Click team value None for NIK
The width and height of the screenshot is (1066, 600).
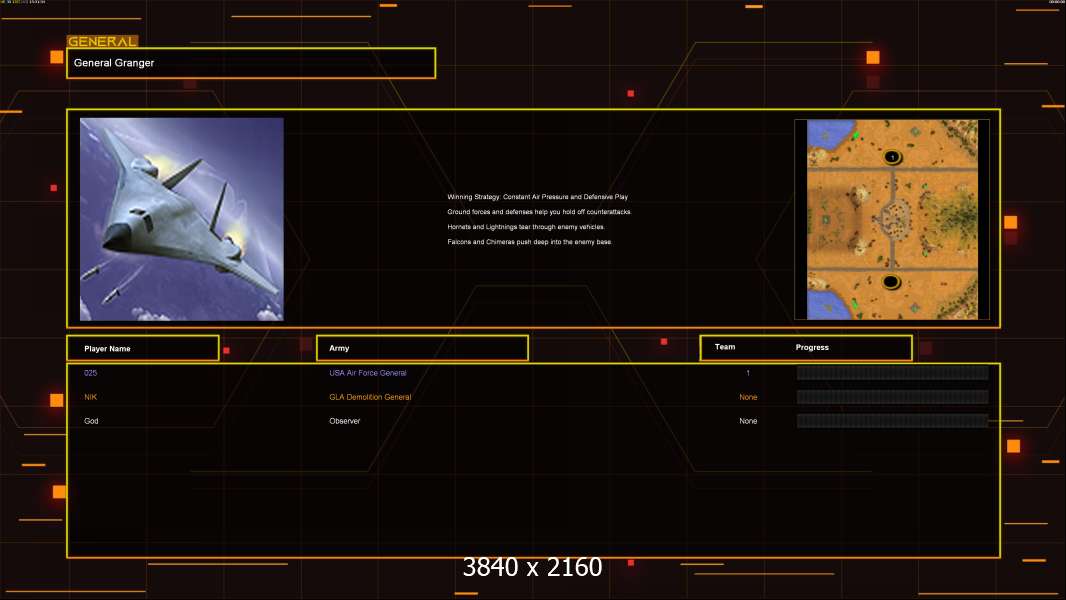click(x=748, y=397)
